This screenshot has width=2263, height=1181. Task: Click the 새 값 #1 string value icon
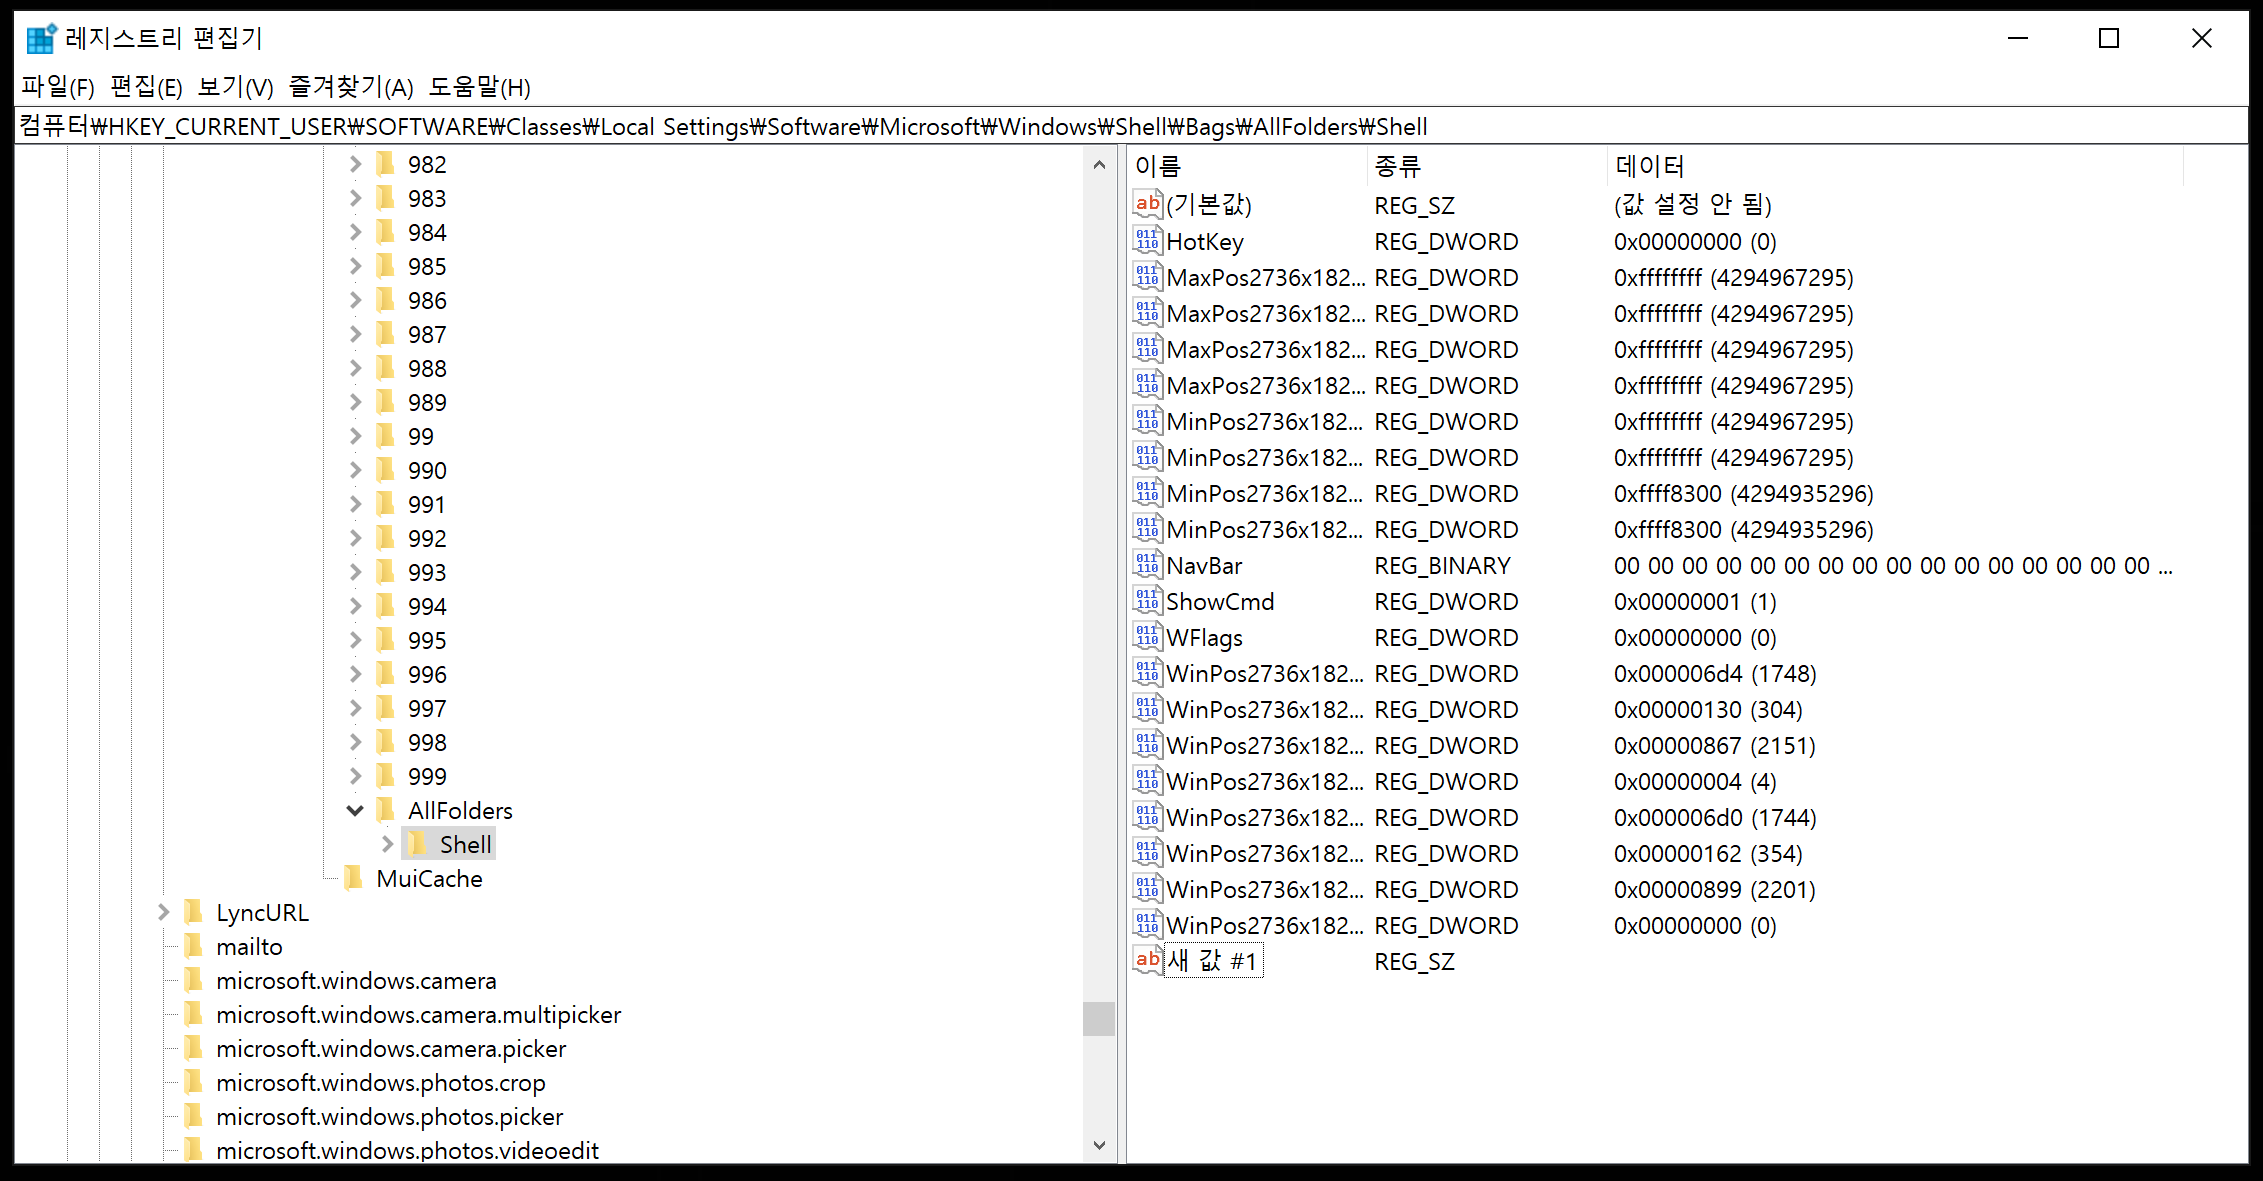click(1147, 960)
